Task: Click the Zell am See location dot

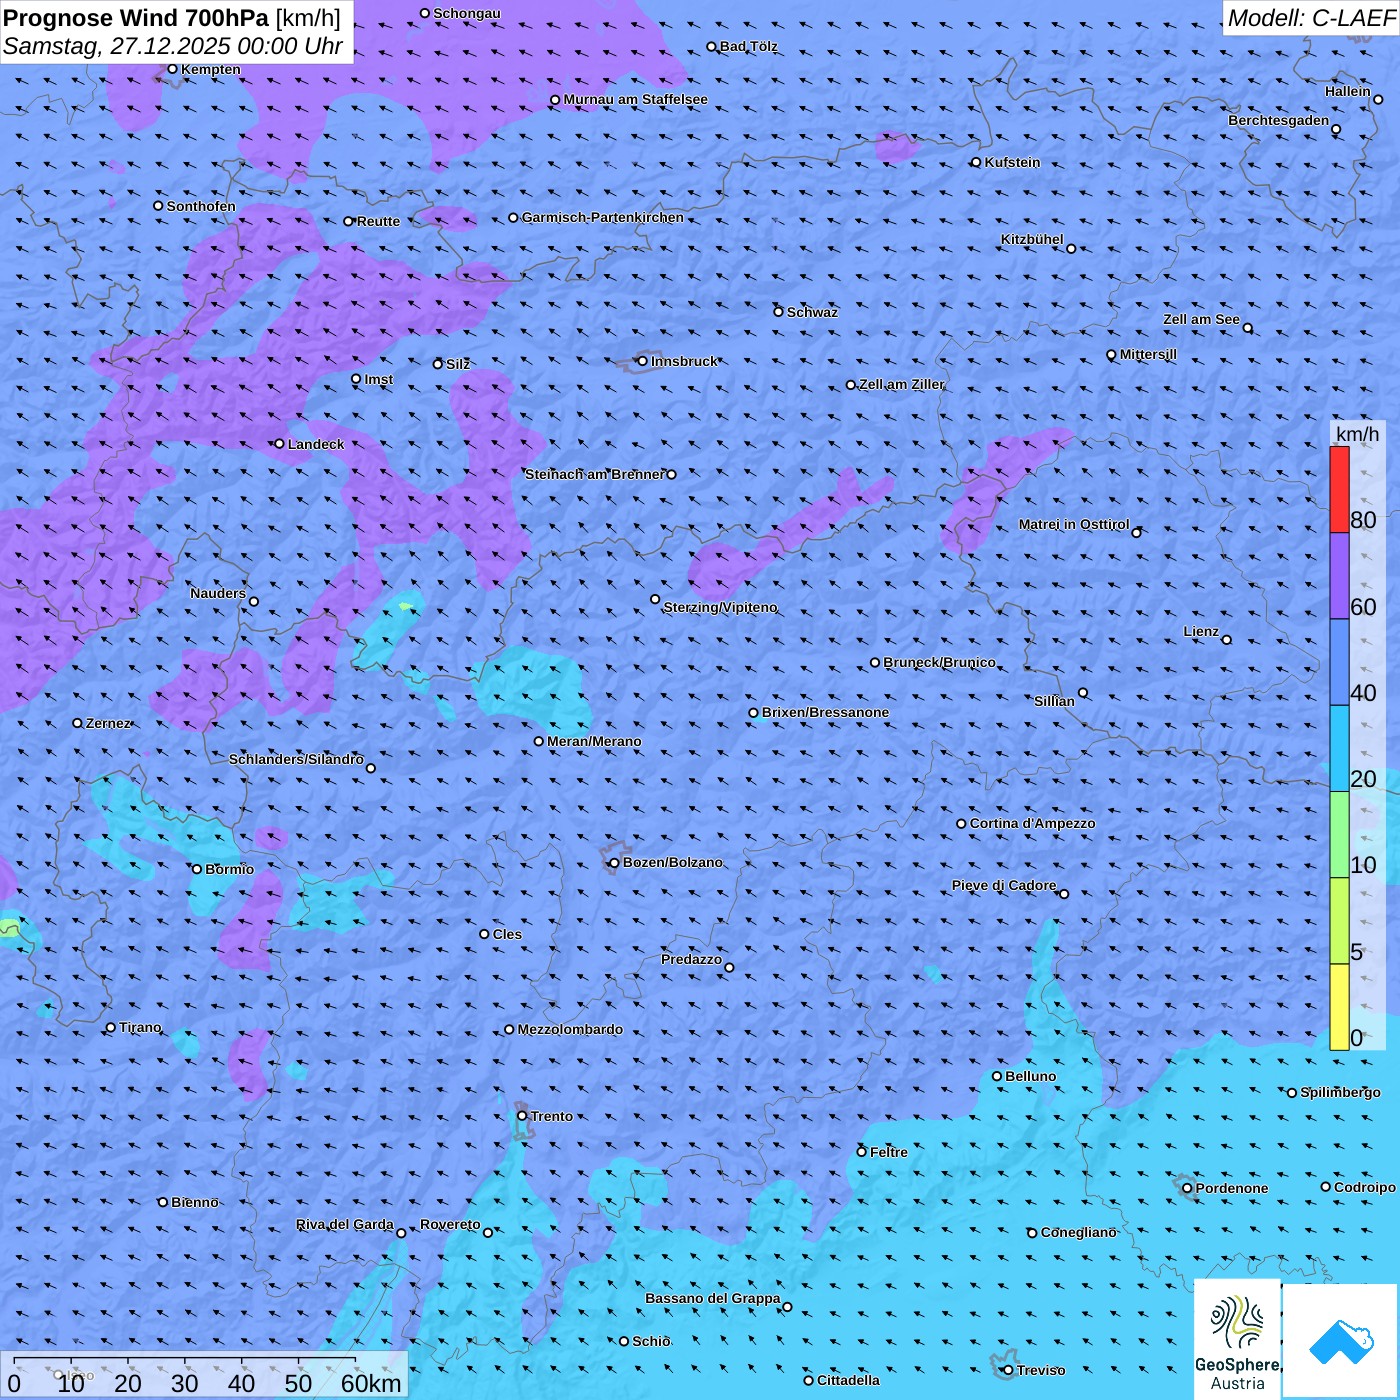Action: tap(1247, 328)
